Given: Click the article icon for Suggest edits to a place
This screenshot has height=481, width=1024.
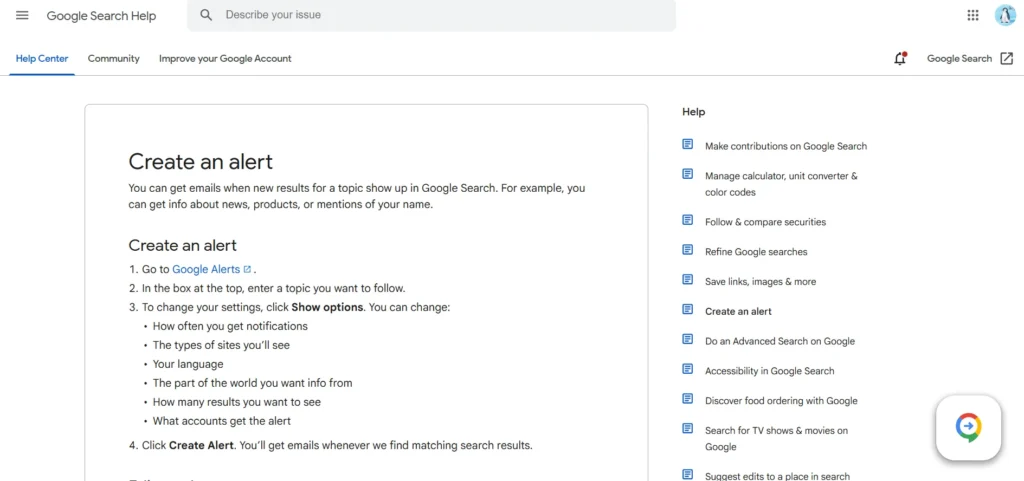Looking at the screenshot, I should [688, 474].
